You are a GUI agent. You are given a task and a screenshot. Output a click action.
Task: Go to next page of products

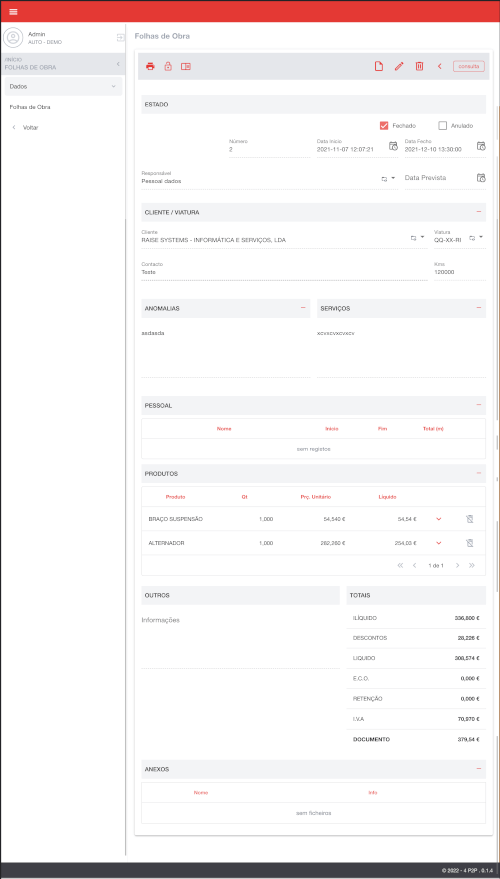click(457, 565)
